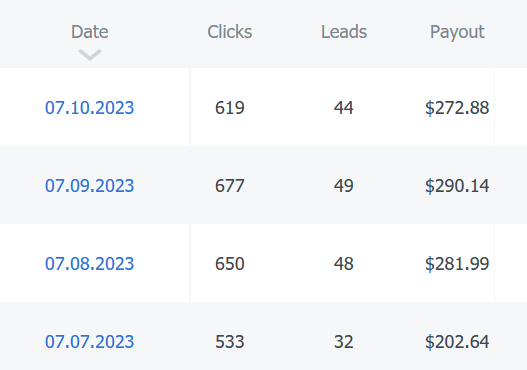Sort table by Clicks column
527x370 pixels.
230,32
